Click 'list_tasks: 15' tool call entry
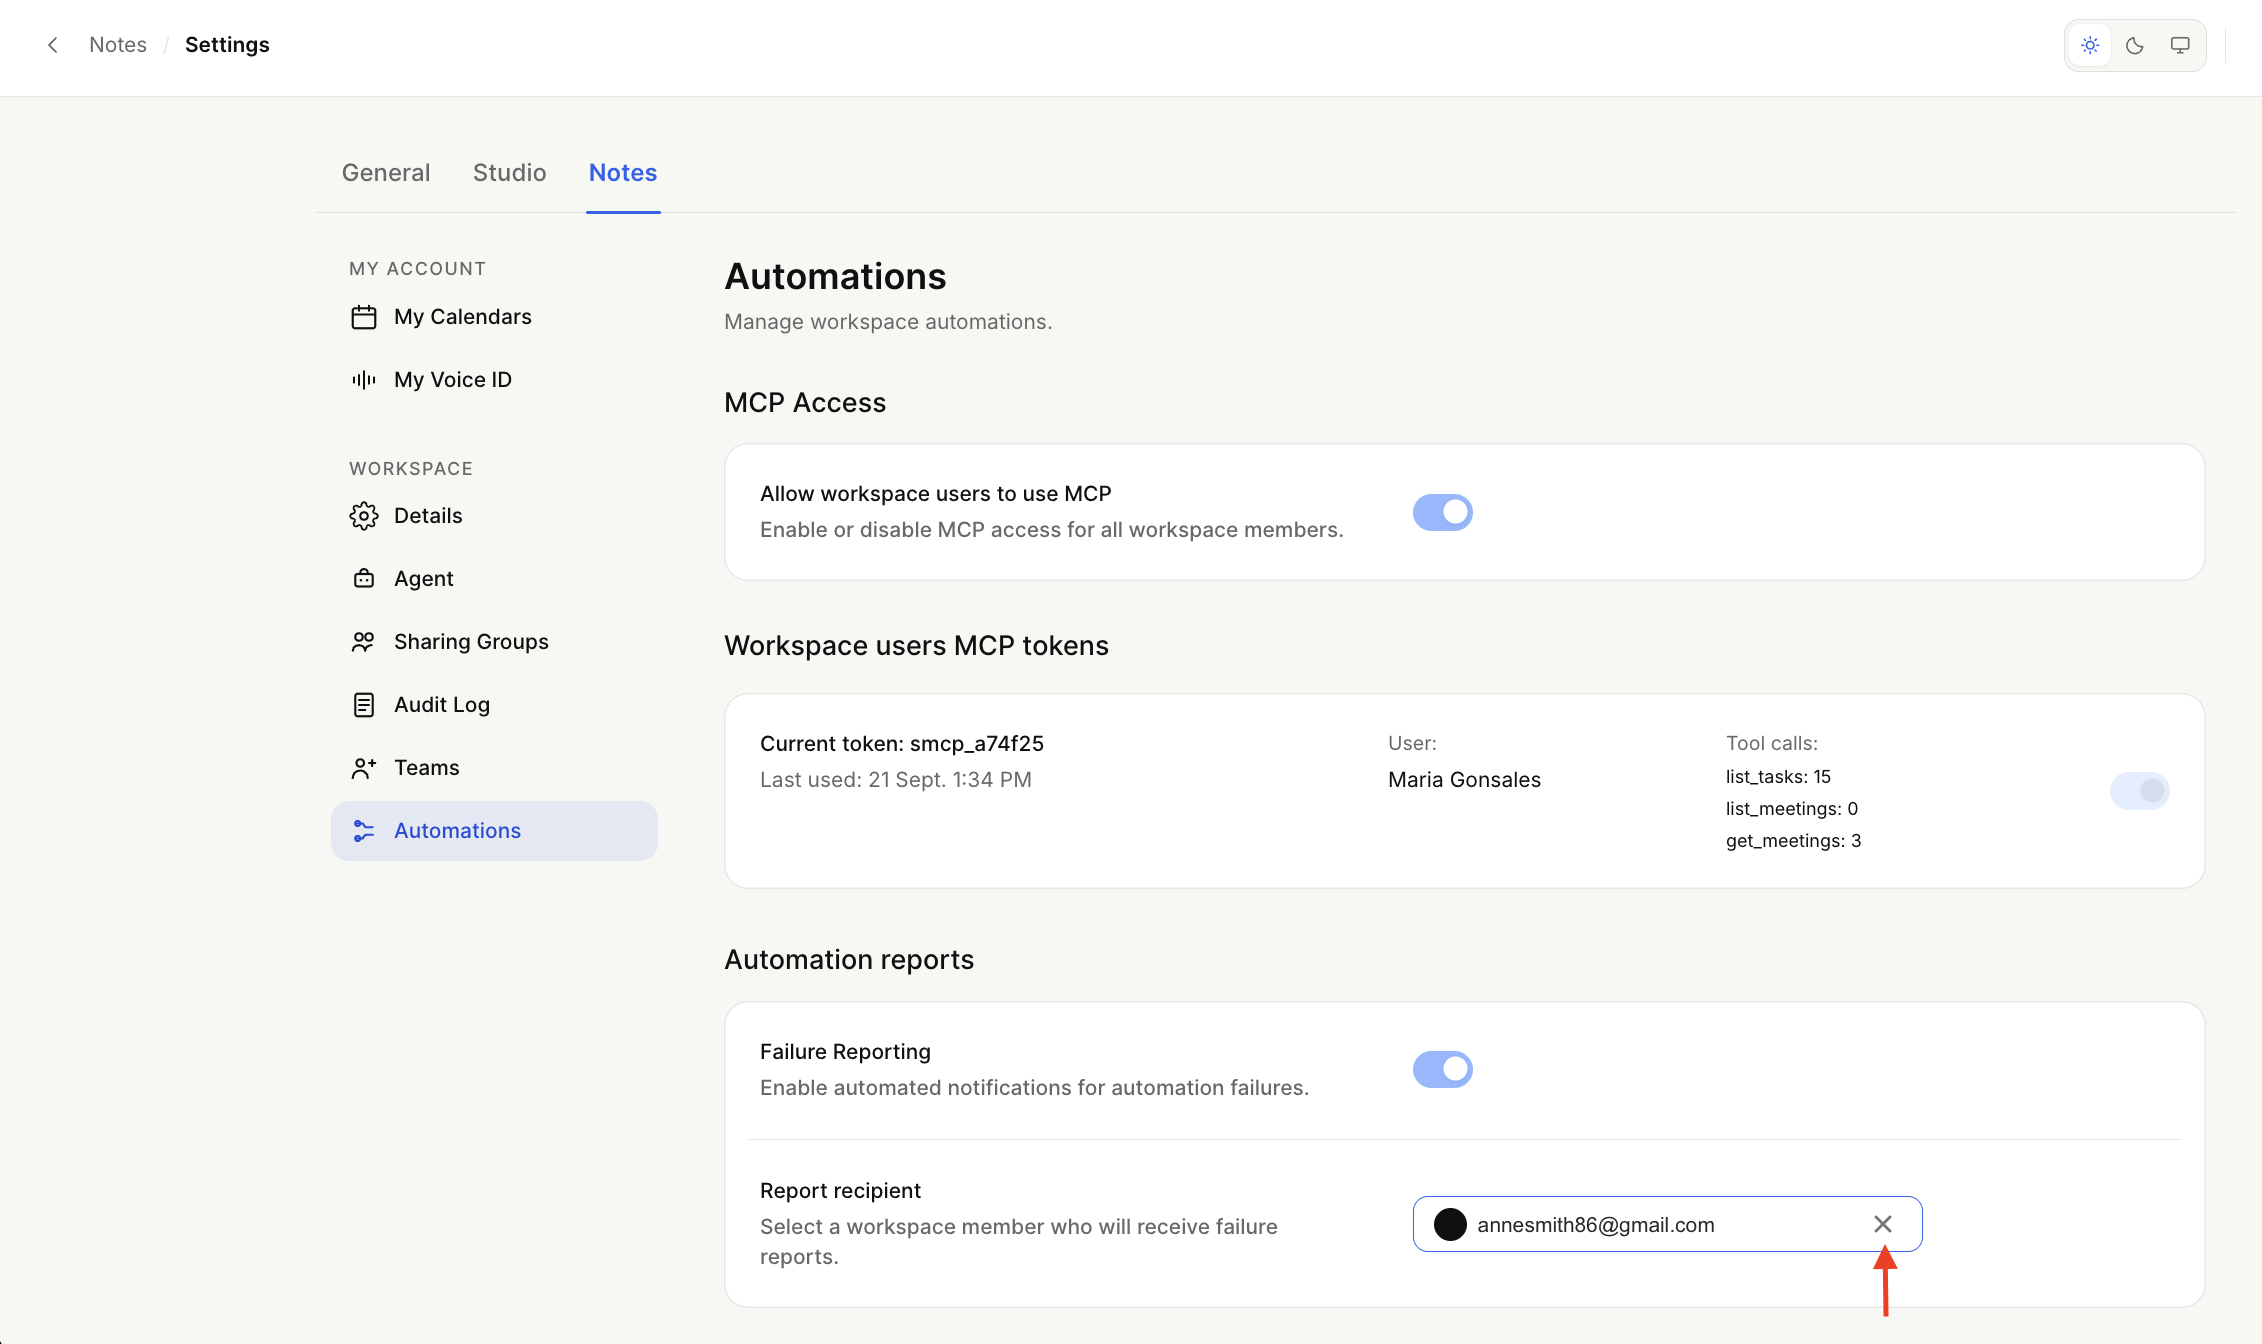 [1778, 777]
